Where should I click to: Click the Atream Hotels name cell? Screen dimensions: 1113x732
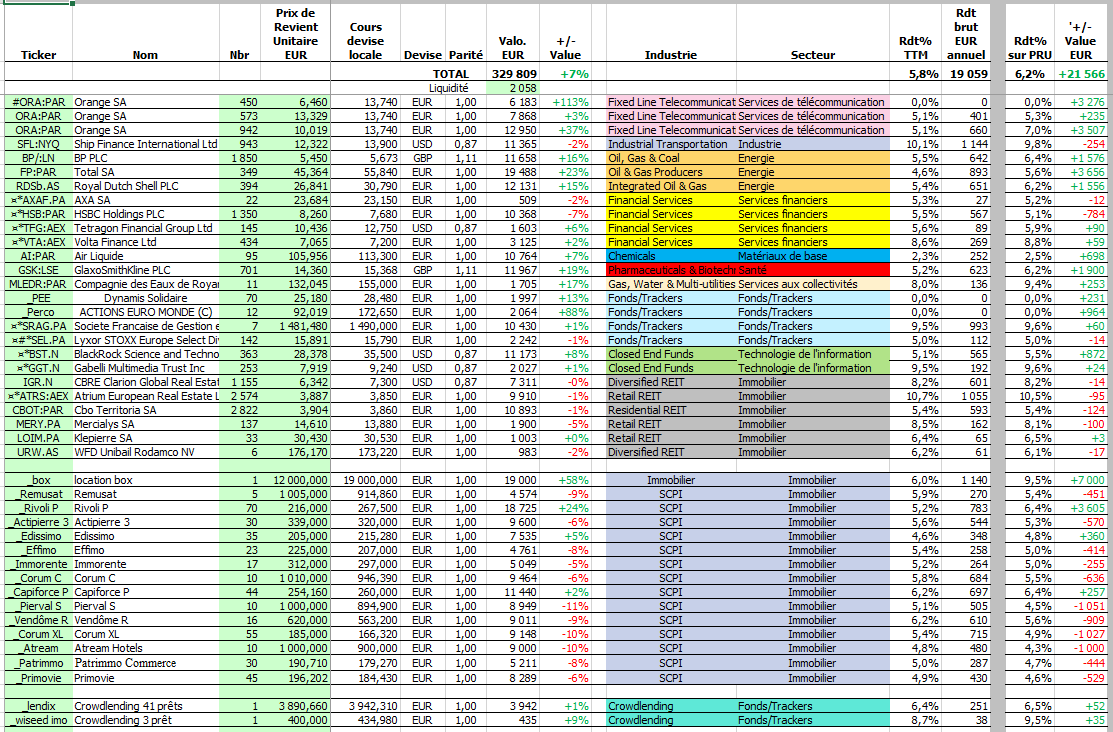pos(146,648)
